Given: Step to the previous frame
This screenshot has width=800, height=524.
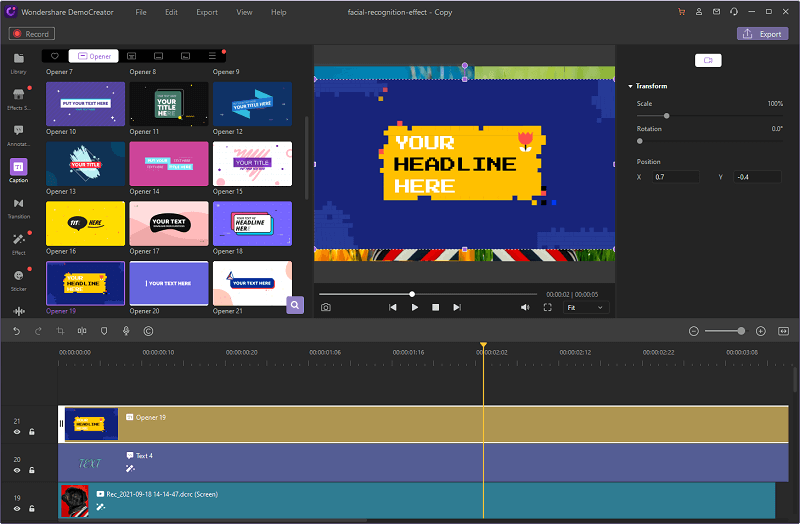Looking at the screenshot, I should tap(392, 307).
